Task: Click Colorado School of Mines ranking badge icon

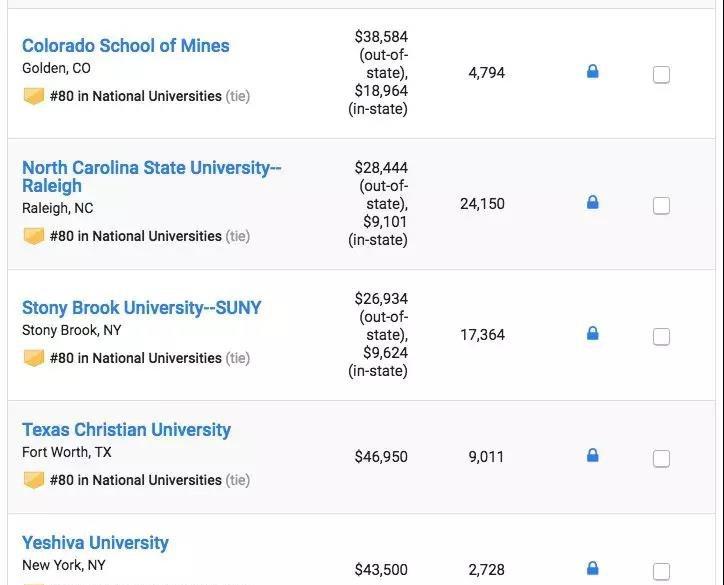Action: [x=34, y=96]
